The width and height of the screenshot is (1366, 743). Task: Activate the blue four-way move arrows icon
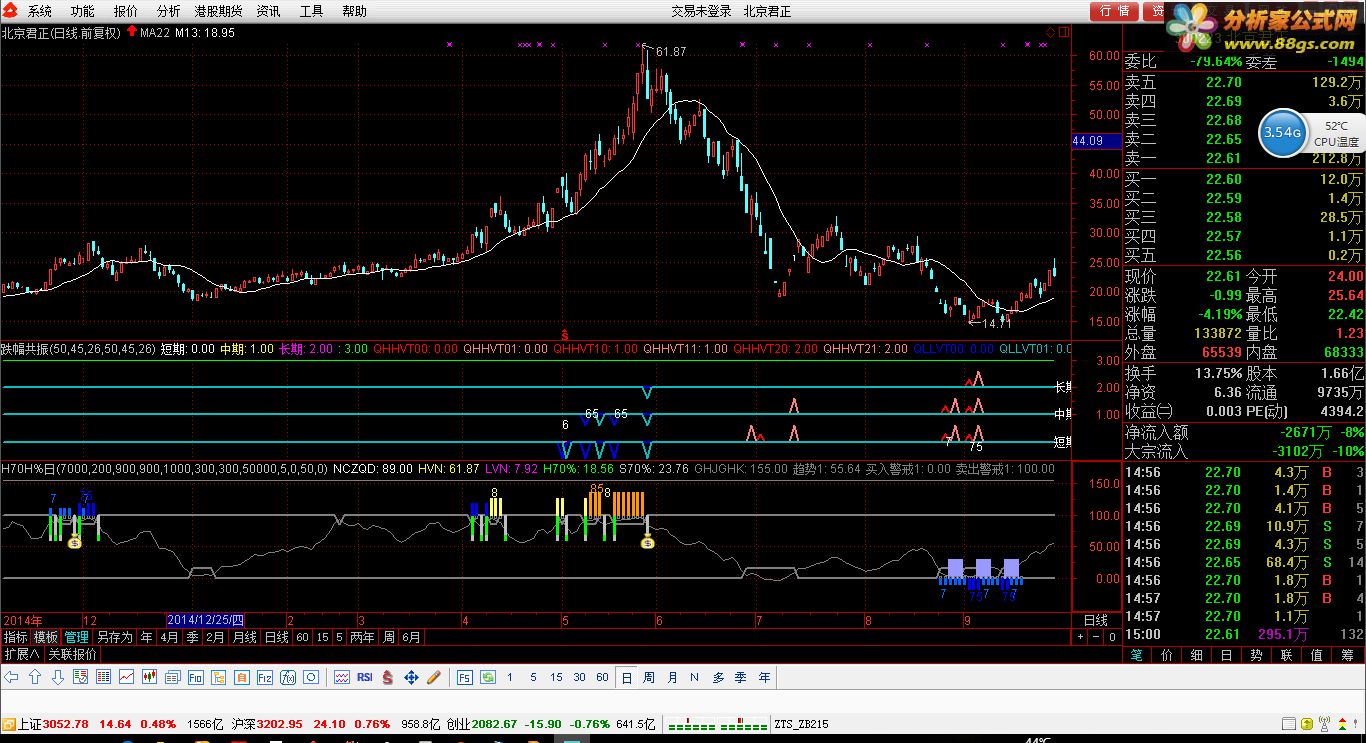click(411, 677)
